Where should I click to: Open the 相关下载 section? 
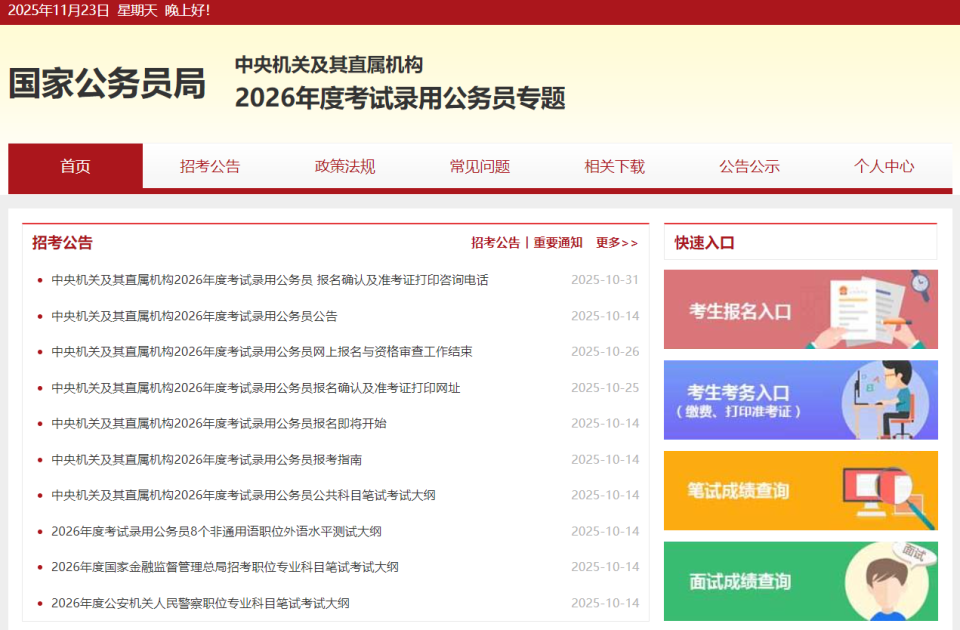click(613, 167)
